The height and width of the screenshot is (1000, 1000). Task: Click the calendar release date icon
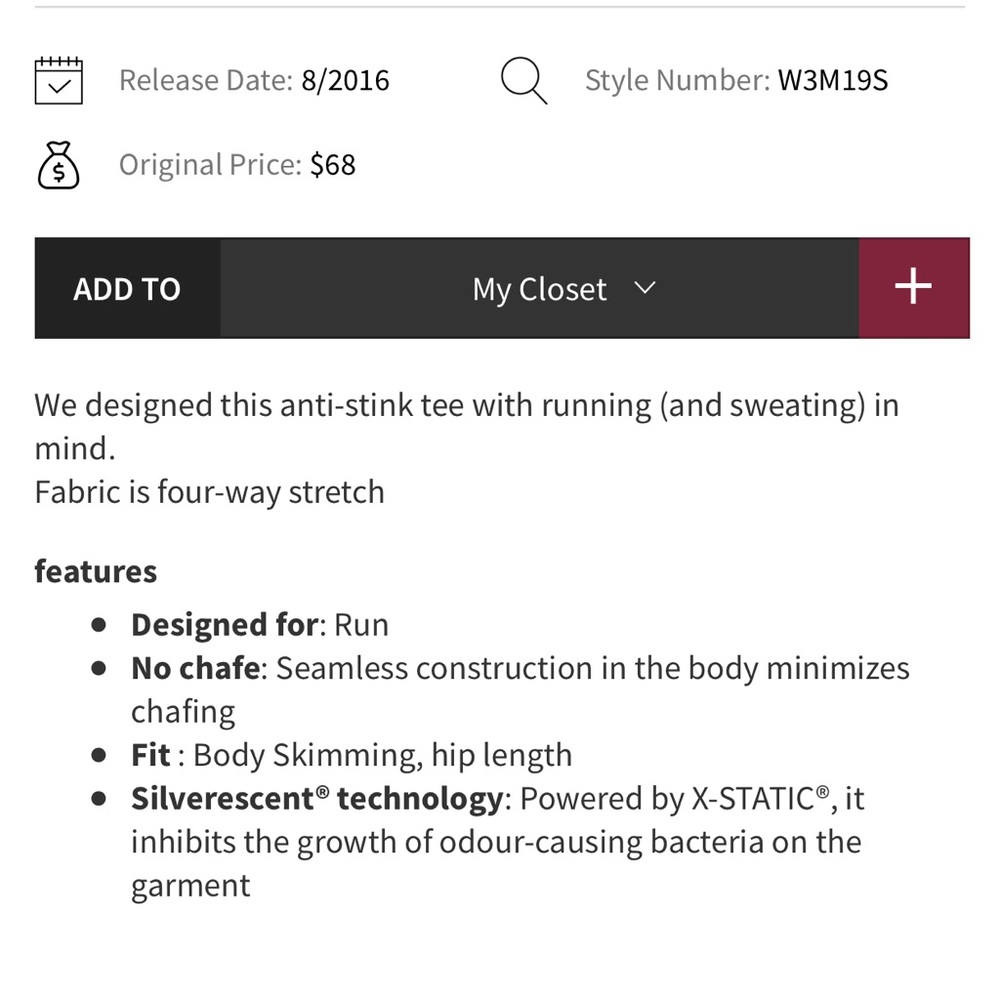(x=57, y=79)
